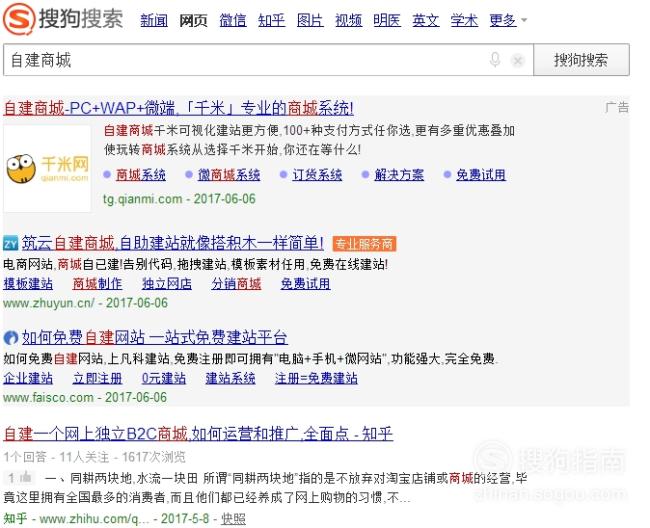Image resolution: width=650 pixels, height=528 pixels.
Task: Open the 企业建站 sublink
Action: coord(28,378)
